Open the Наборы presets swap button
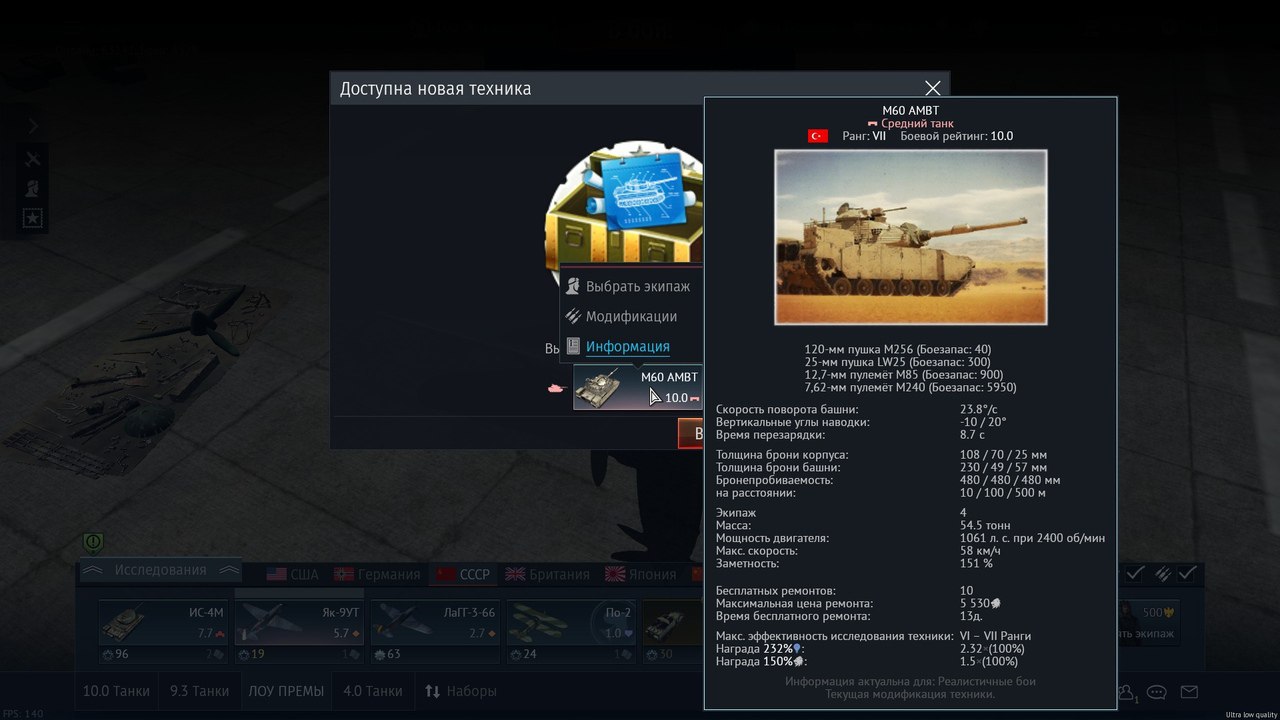 click(461, 691)
